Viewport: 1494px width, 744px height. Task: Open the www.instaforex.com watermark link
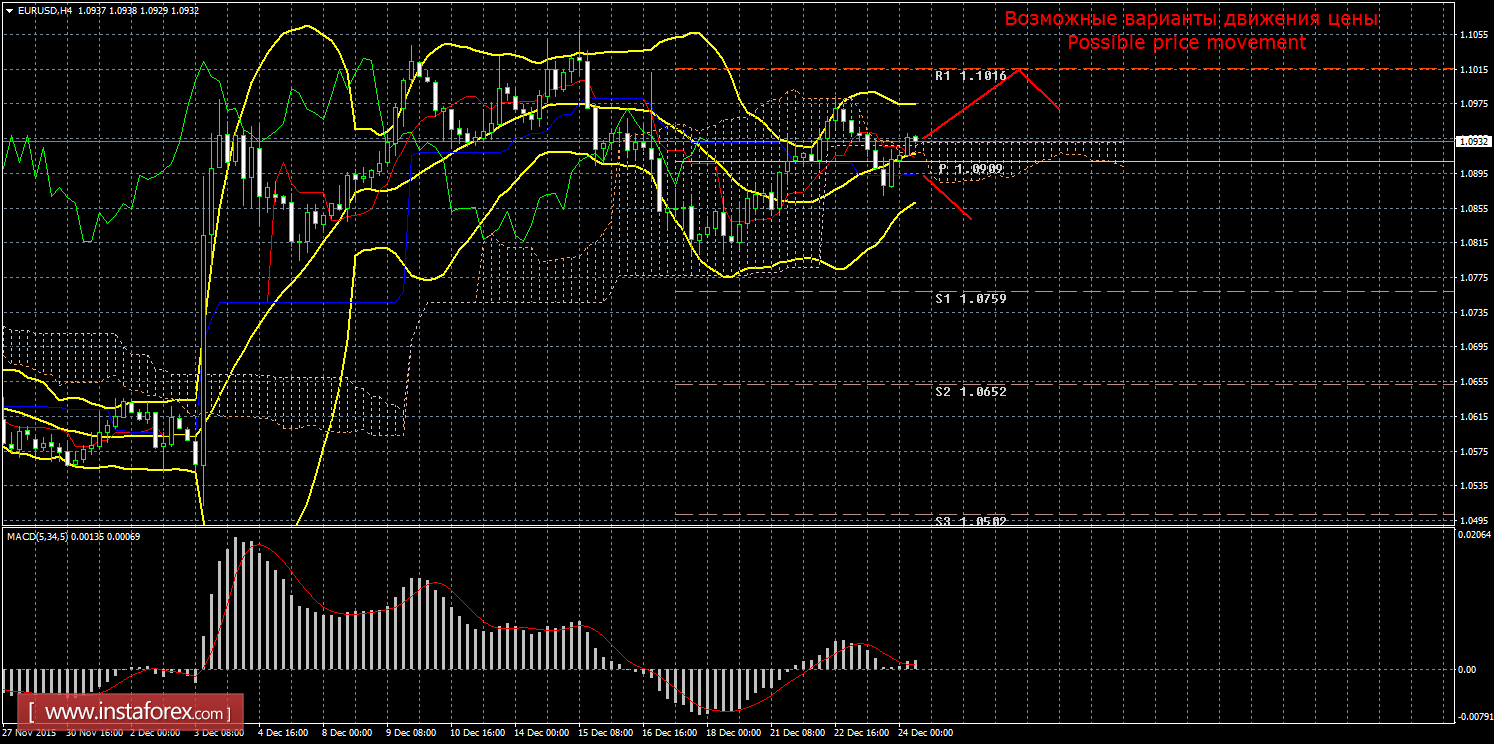[x=136, y=713]
